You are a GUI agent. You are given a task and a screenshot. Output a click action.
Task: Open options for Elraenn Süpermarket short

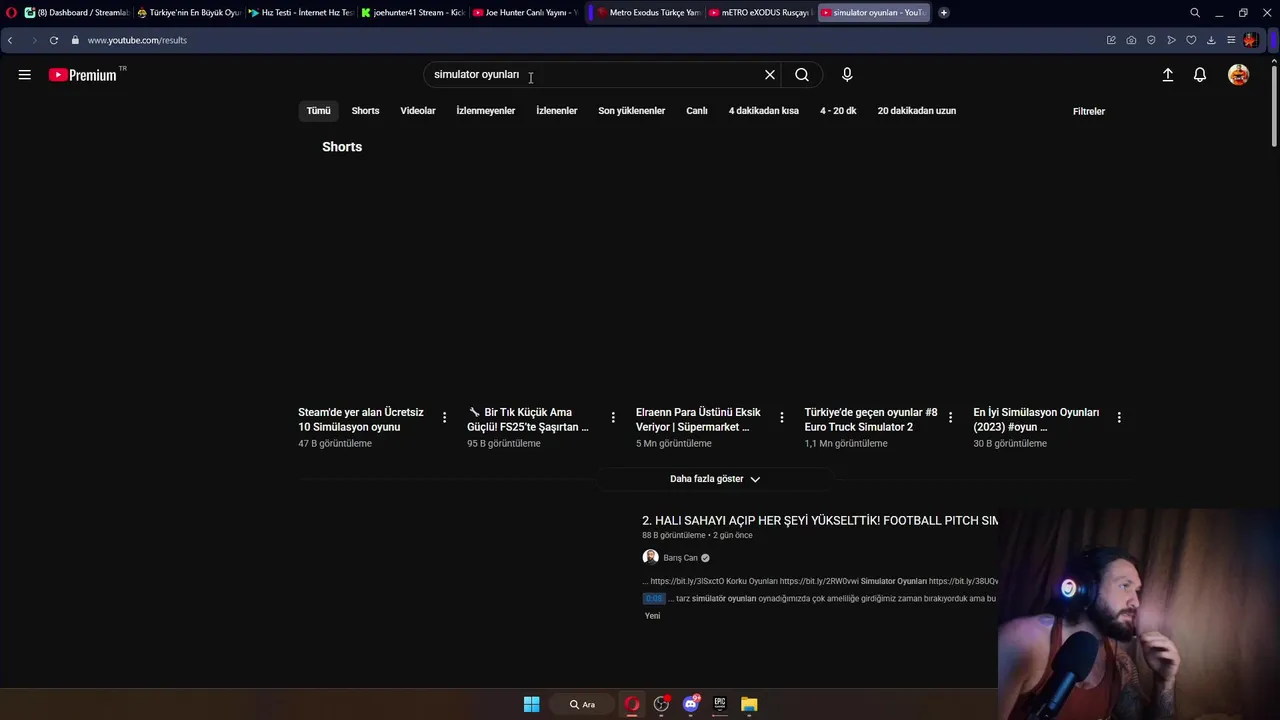[782, 417]
